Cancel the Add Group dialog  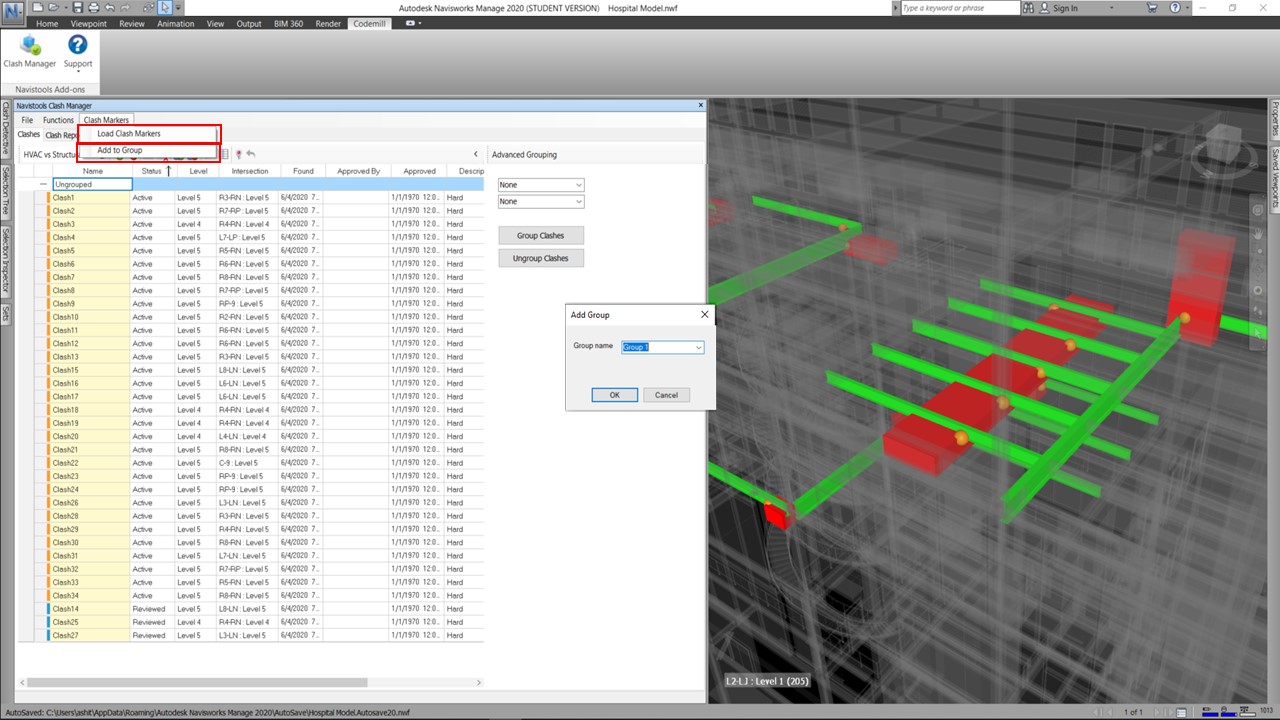pos(666,395)
